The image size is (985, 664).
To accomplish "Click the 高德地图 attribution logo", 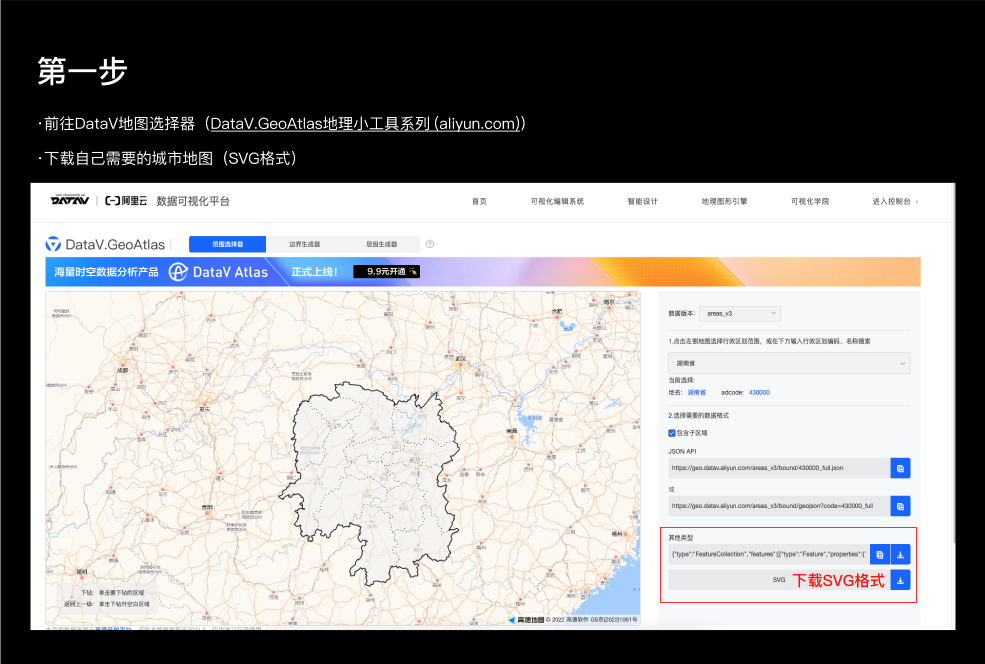I will (x=526, y=620).
